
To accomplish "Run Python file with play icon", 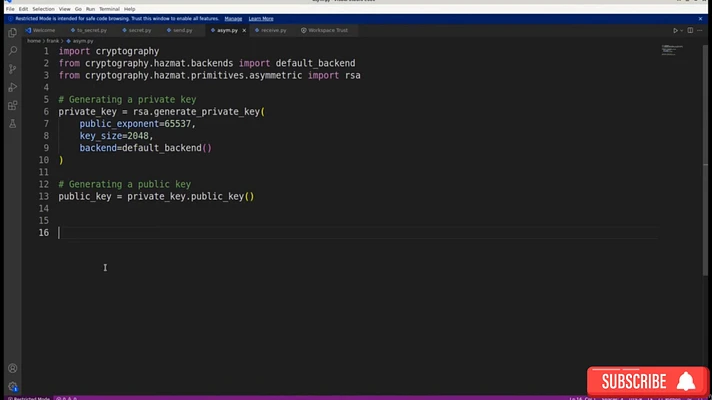I will [675, 30].
